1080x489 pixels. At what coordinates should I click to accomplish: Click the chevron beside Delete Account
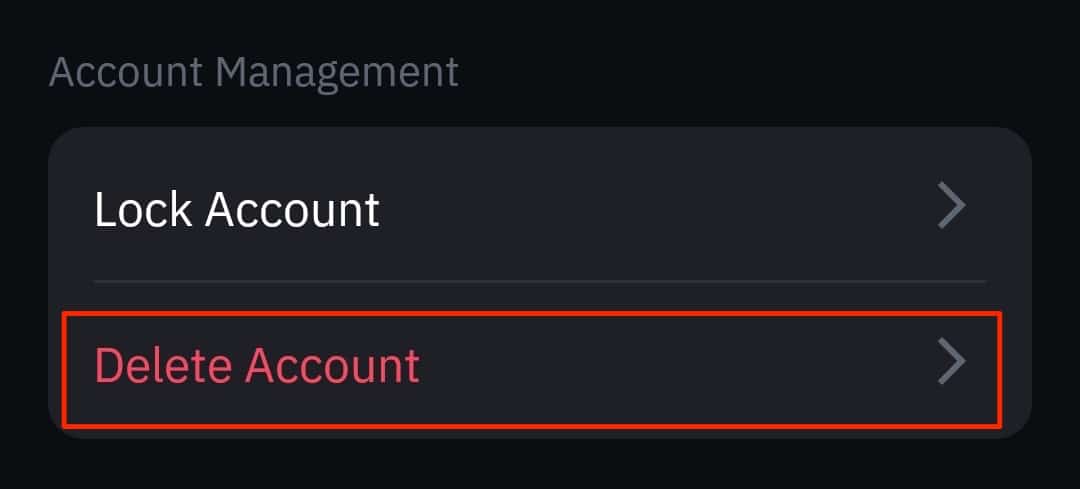[x=951, y=365]
